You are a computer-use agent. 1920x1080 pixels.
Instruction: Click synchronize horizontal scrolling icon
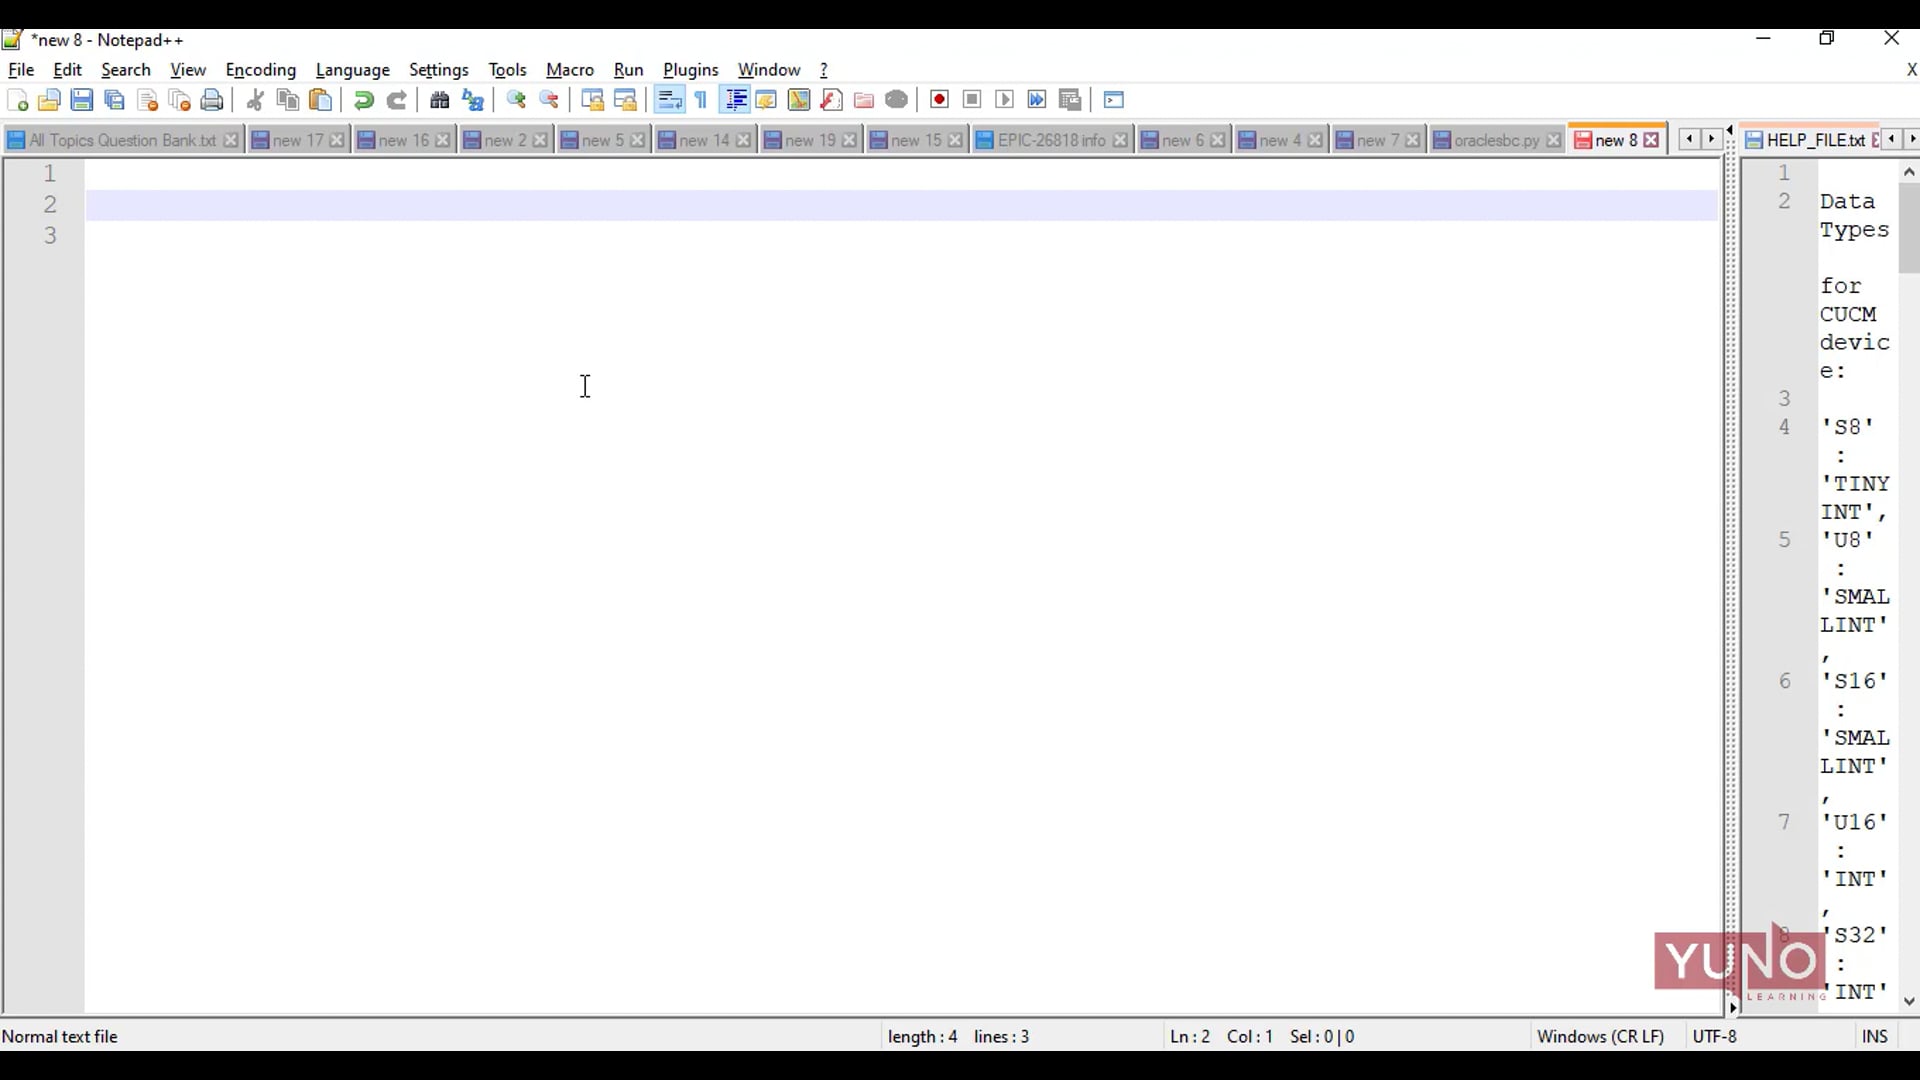[x=625, y=100]
